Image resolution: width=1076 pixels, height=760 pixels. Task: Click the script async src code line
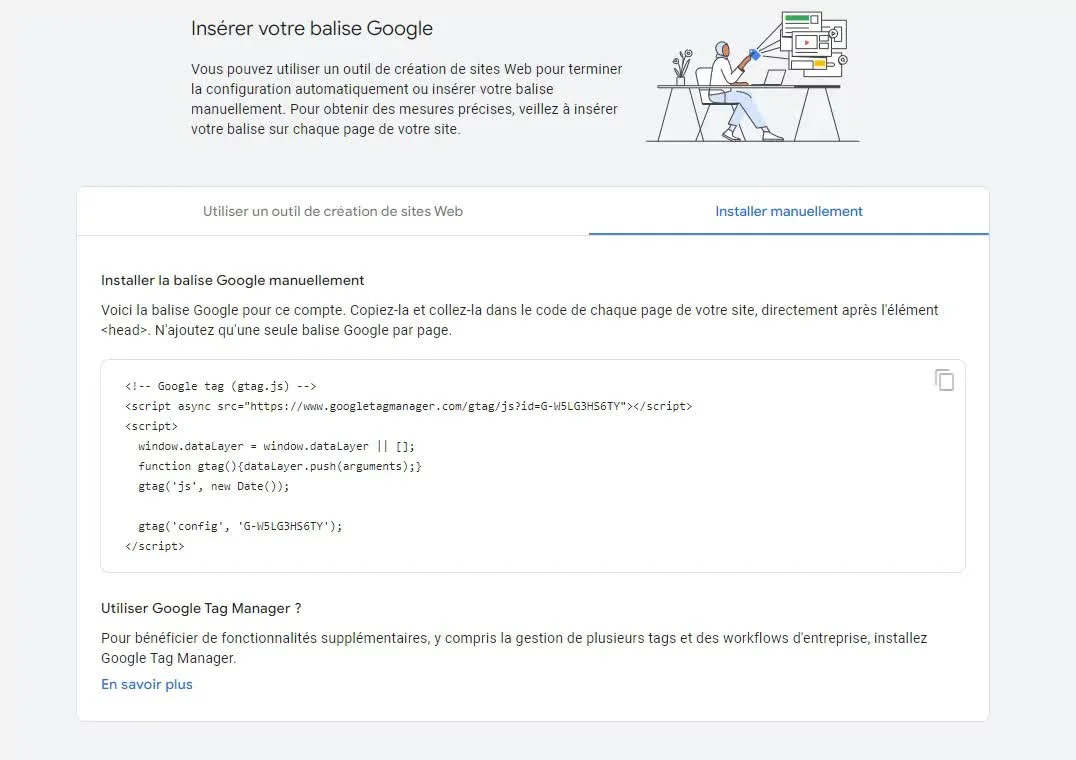click(x=408, y=406)
